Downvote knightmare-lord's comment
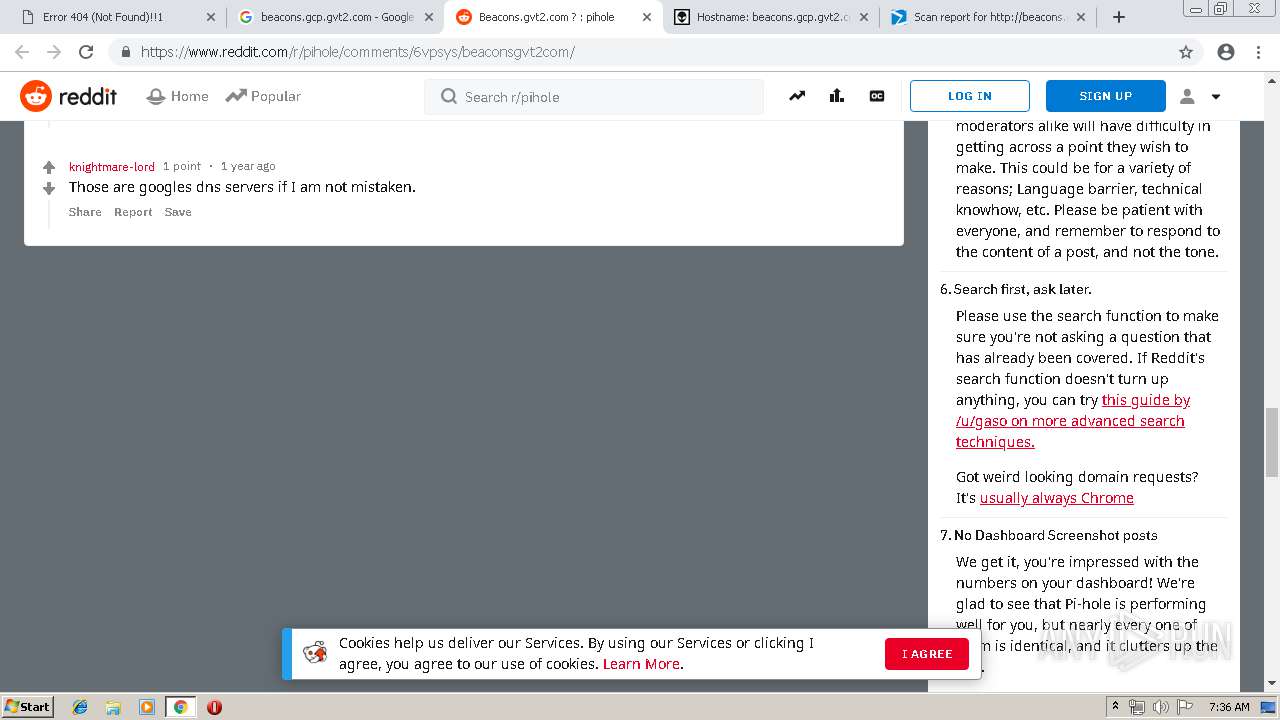The image size is (1280, 720). click(49, 188)
